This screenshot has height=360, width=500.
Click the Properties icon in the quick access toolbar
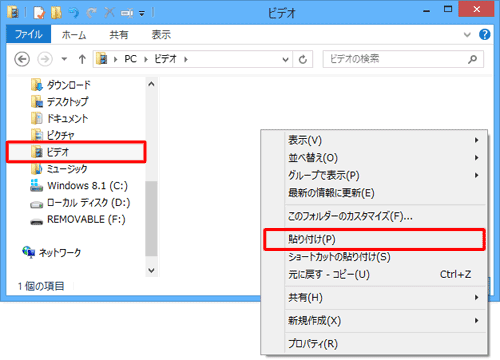coord(39,13)
